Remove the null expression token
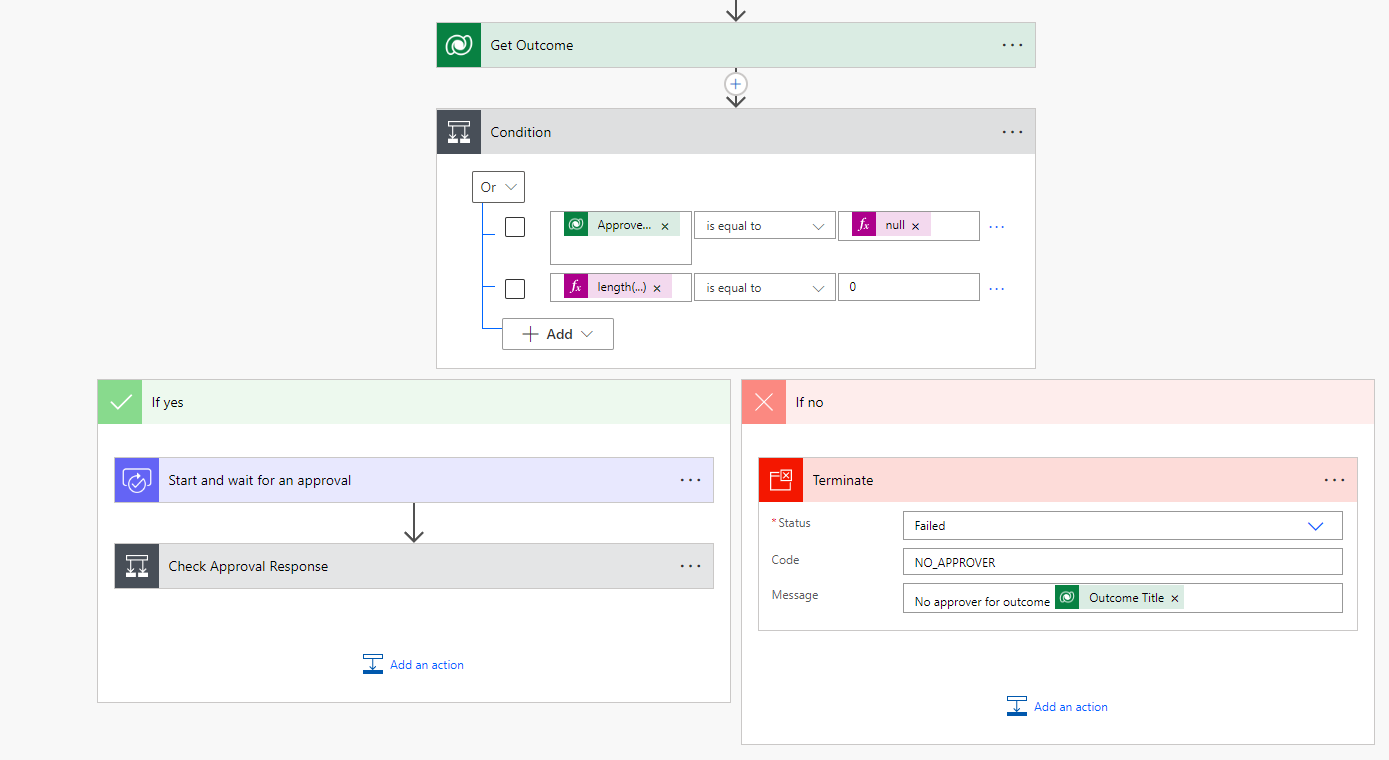The height and width of the screenshot is (760, 1389). click(915, 226)
